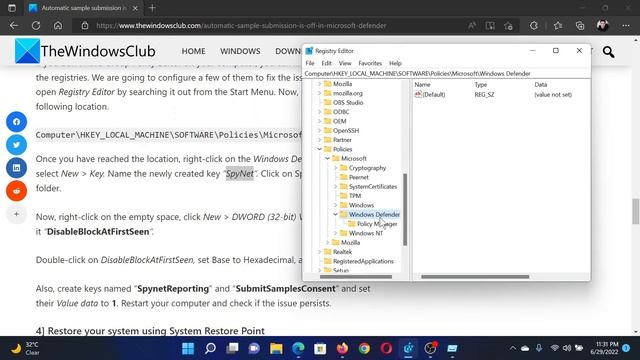Expand the SystemCertificates key

(335, 187)
